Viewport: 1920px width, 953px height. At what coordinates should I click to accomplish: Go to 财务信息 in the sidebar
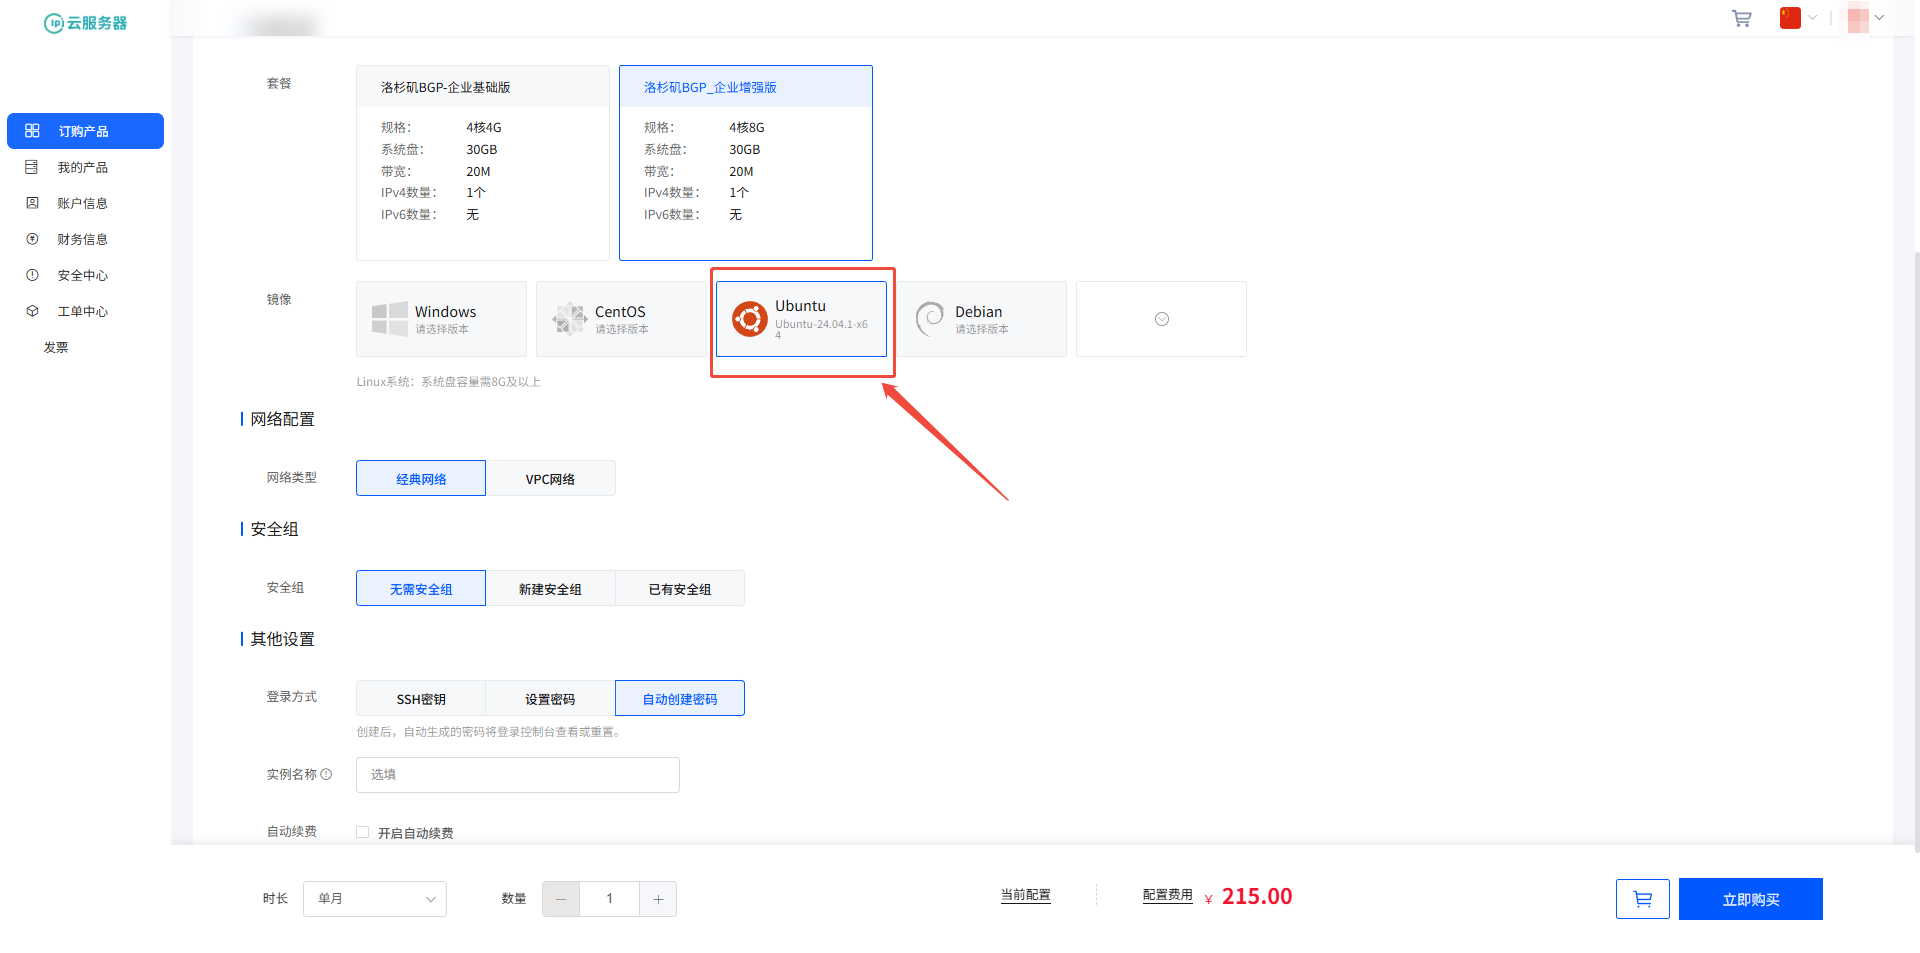point(82,239)
